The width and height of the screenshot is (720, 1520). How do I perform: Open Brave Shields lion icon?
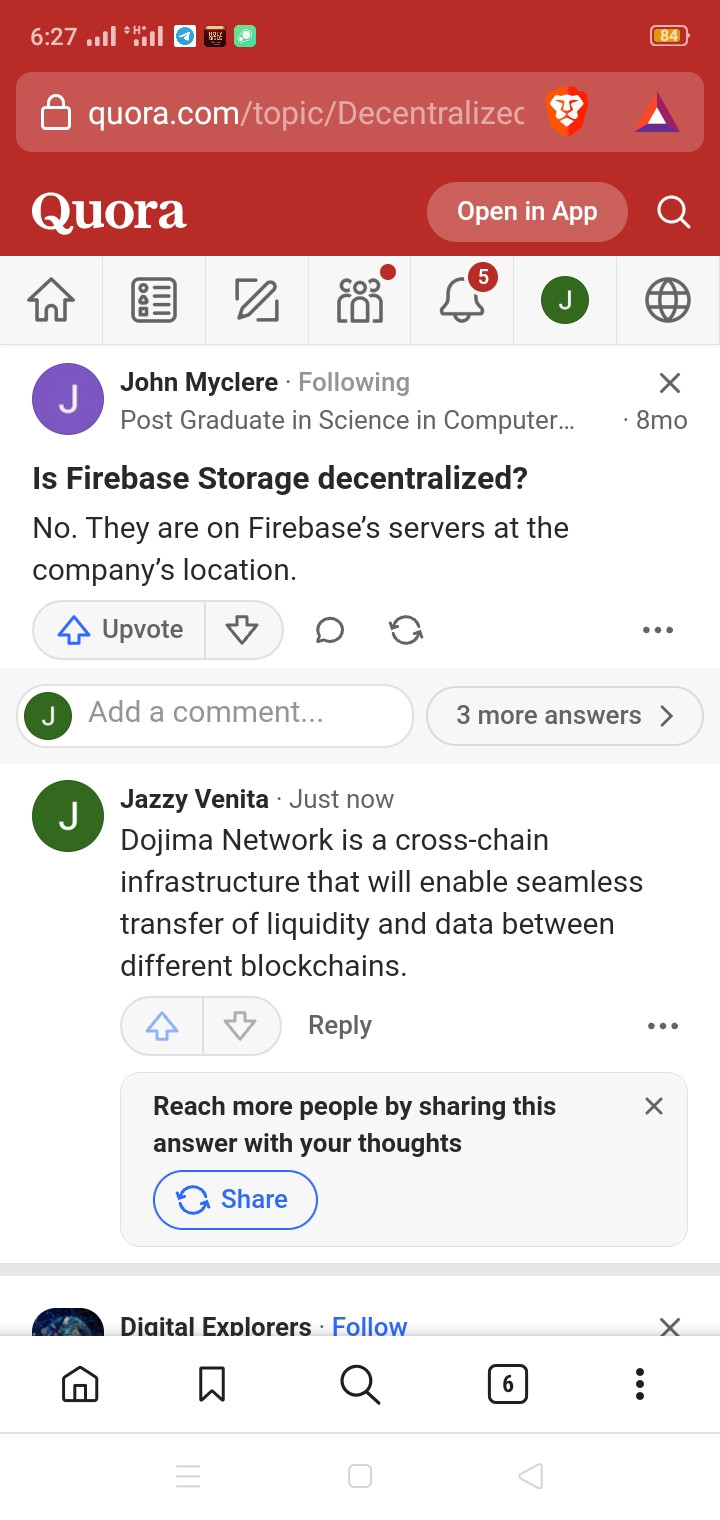[x=567, y=112]
